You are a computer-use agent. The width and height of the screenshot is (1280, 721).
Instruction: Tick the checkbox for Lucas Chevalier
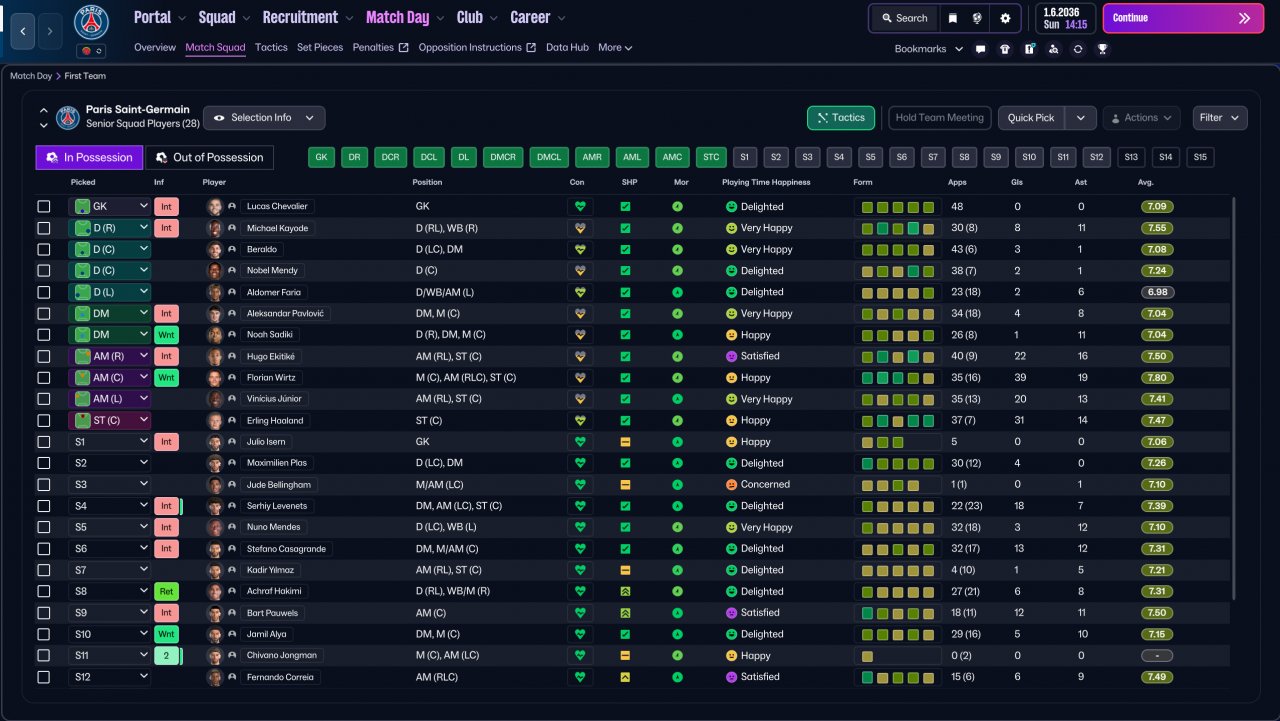point(43,207)
